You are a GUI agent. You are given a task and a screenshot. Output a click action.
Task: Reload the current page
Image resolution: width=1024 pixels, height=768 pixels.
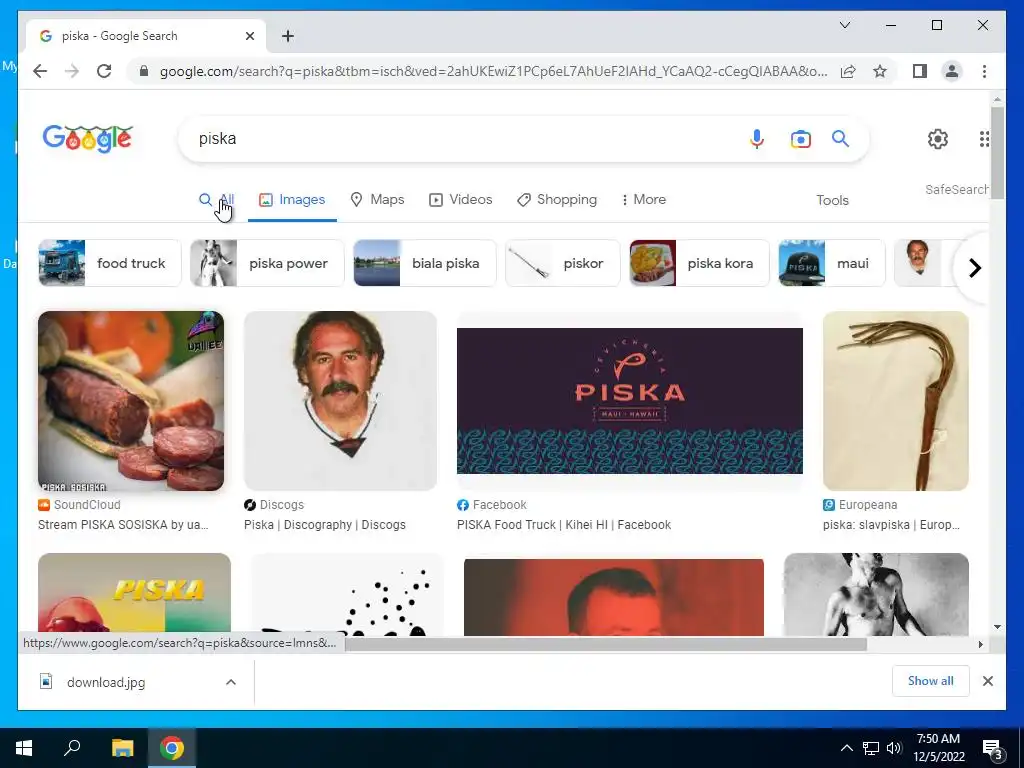[104, 71]
